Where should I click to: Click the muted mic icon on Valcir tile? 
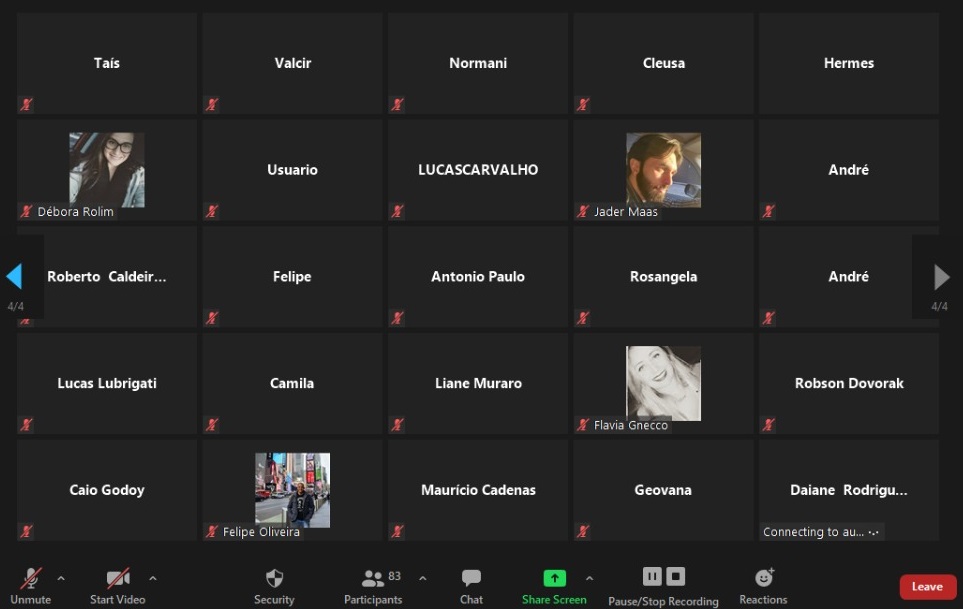pos(212,104)
